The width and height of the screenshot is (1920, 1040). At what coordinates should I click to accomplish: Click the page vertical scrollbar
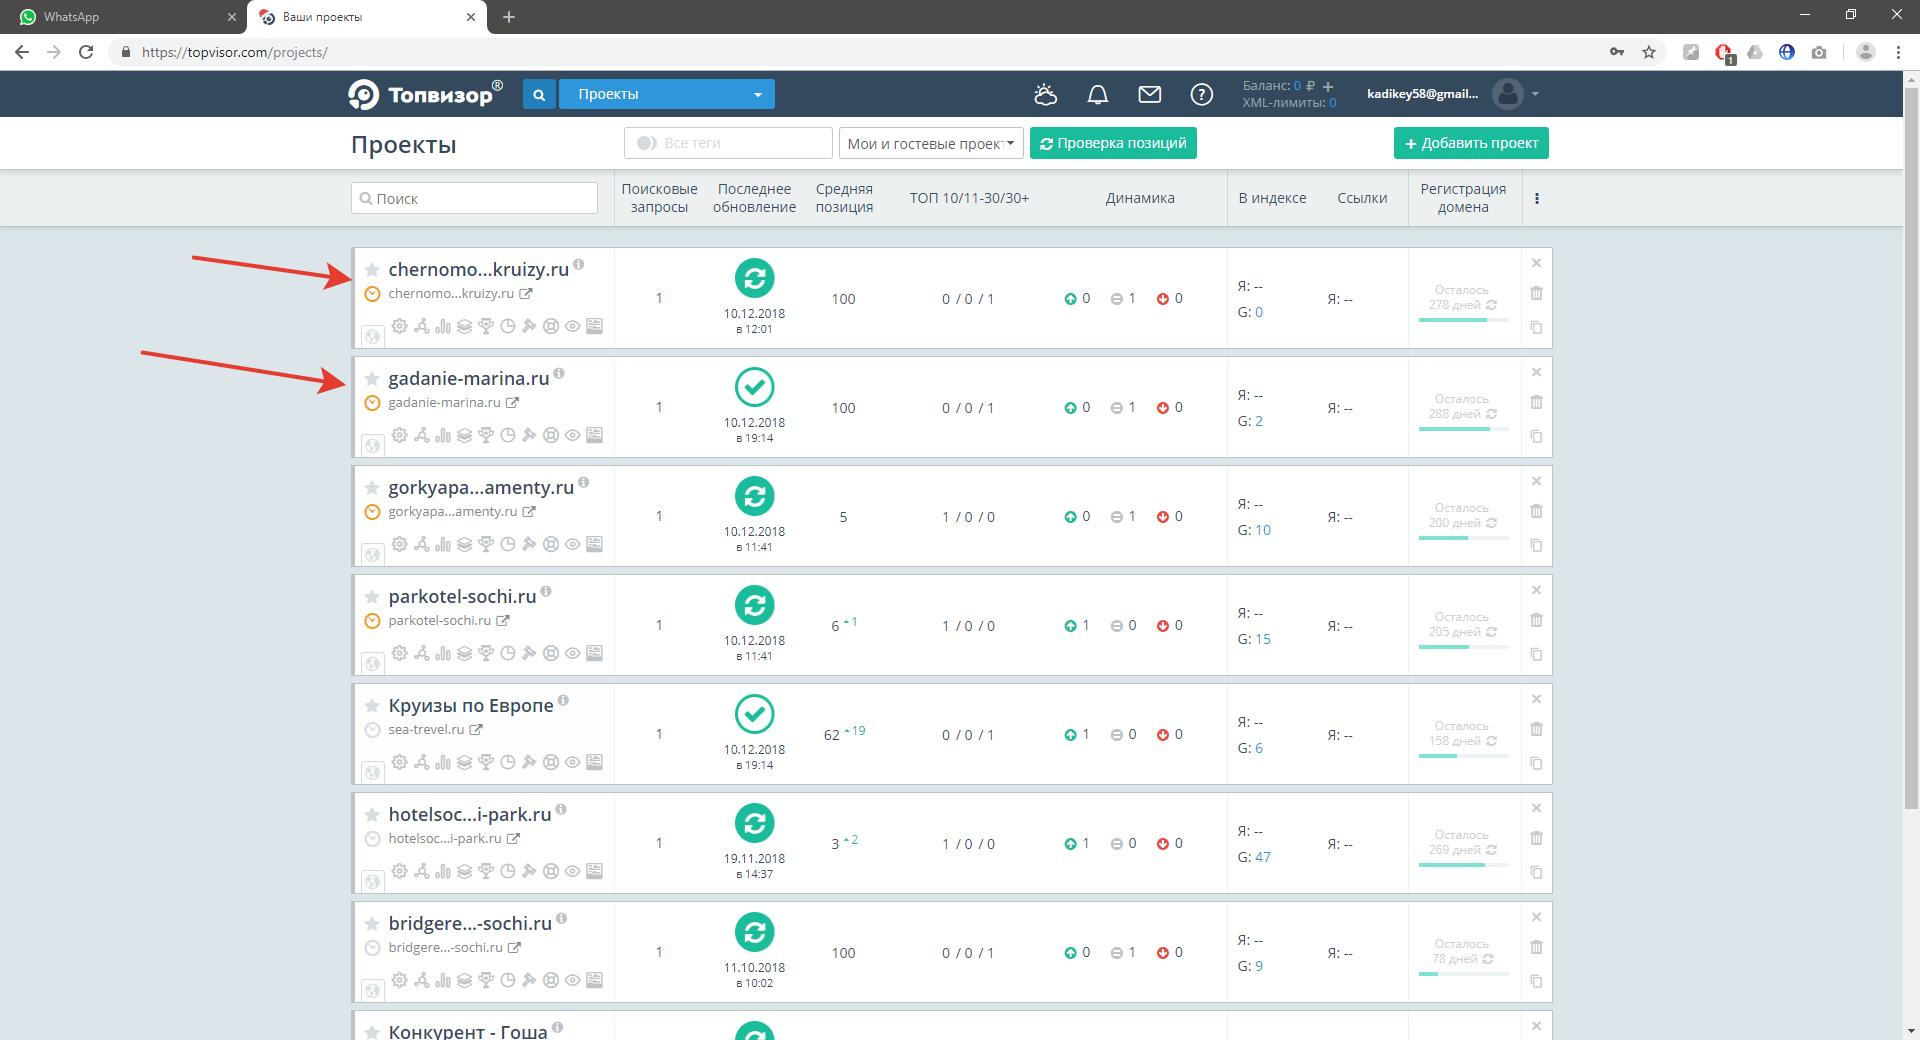pos(1911,450)
